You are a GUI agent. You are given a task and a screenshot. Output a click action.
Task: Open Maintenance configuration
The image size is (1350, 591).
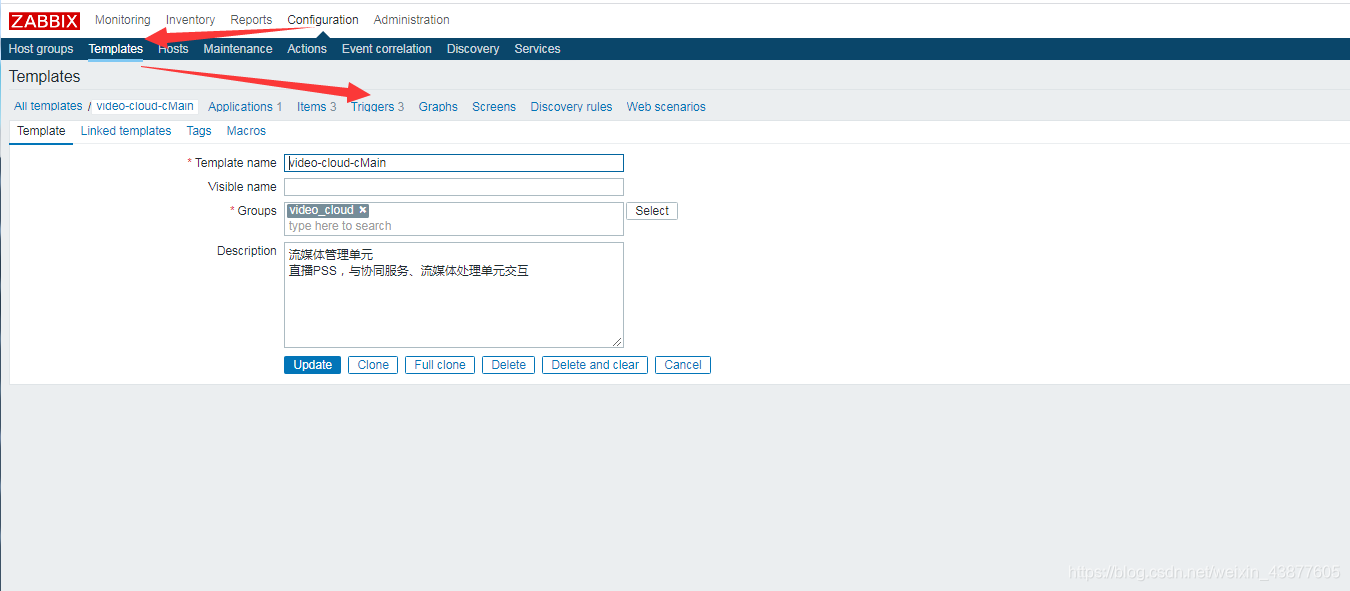238,49
